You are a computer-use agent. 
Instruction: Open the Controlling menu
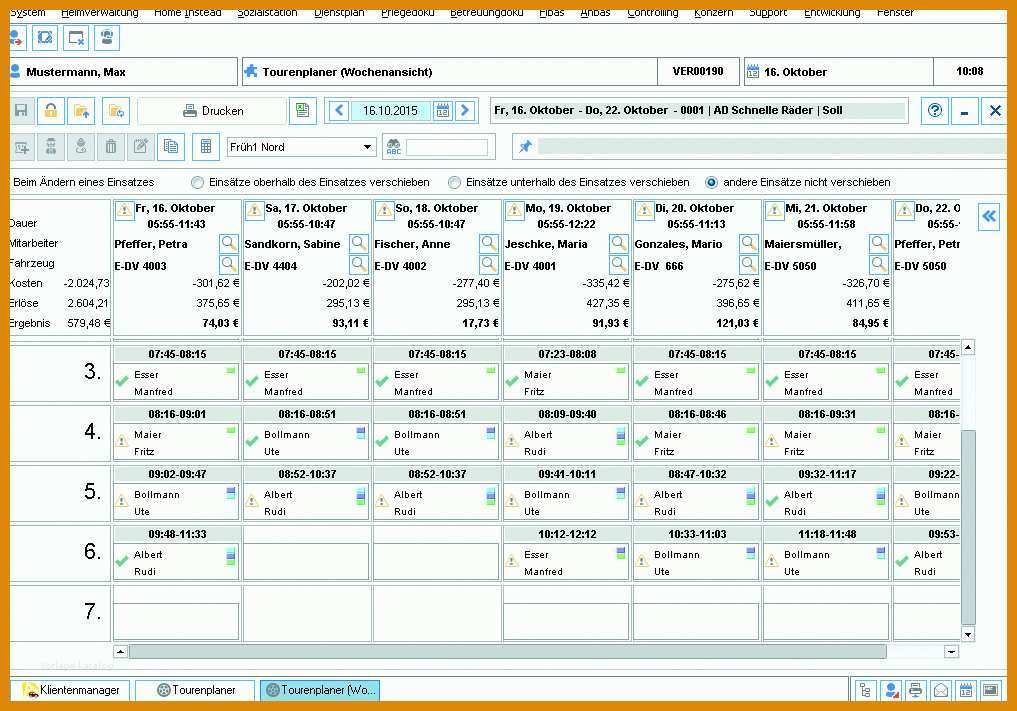point(652,12)
